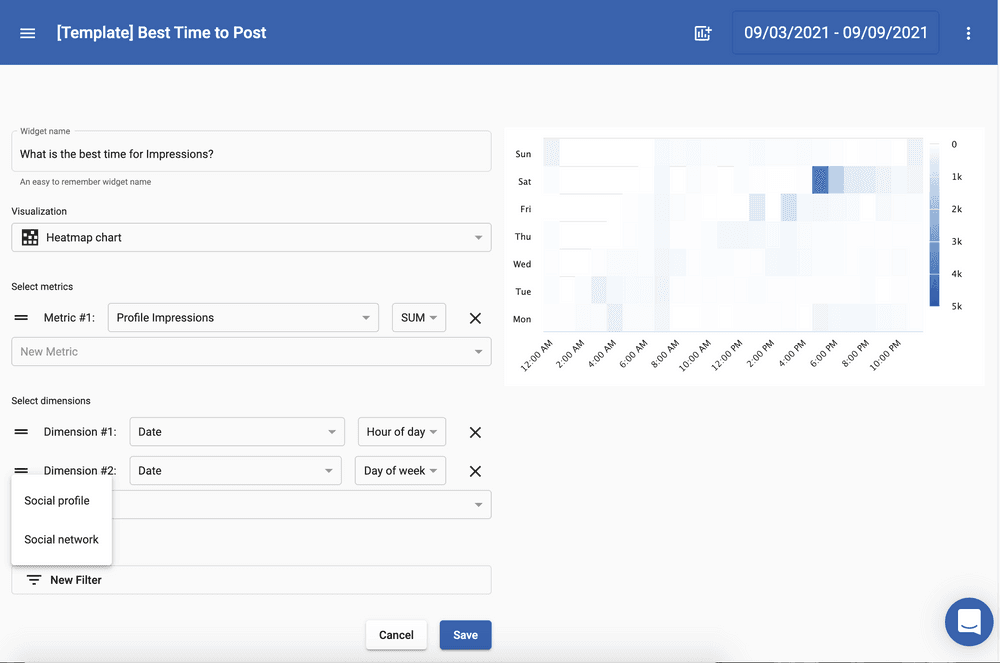Delete Dimension #2 using the X icon
1000x663 pixels.
[475, 471]
